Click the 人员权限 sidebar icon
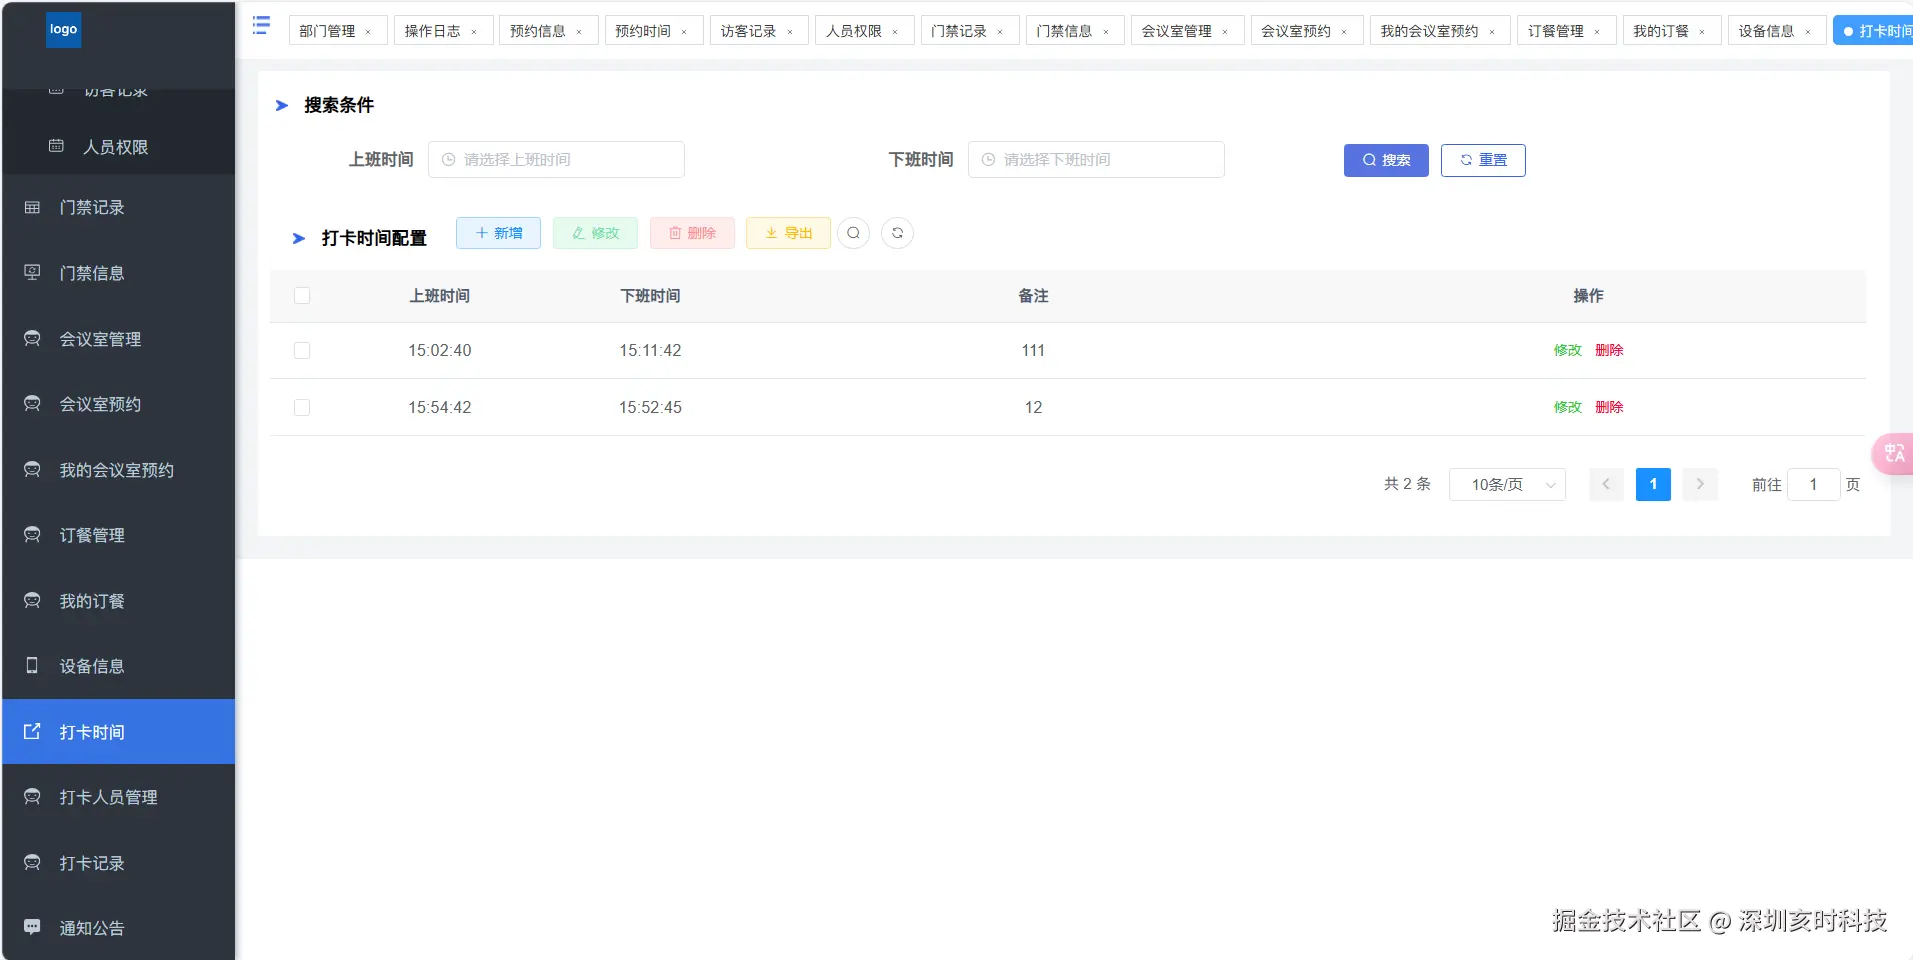 [57, 146]
